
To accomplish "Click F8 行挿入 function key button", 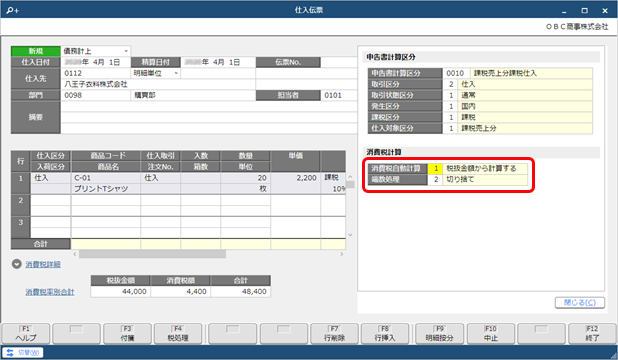I will (x=385, y=334).
